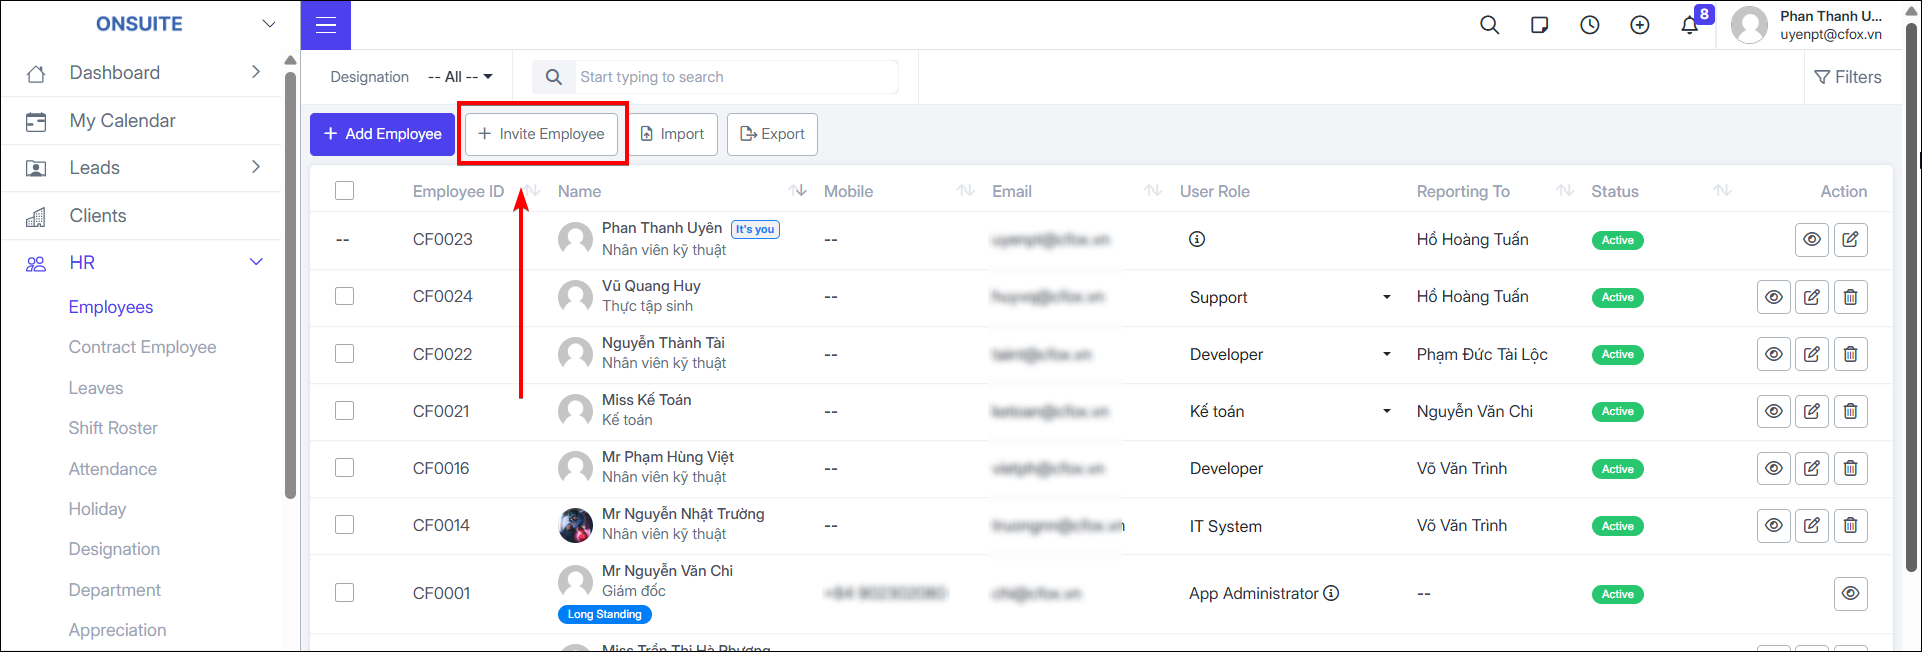Select checkbox for employee CF0022
The image size is (1922, 652).
pyautogui.click(x=345, y=353)
